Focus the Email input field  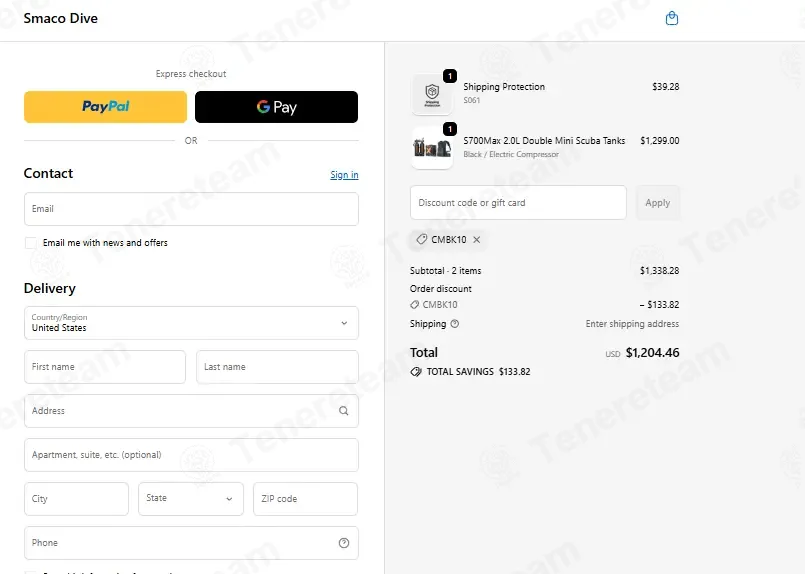pyautogui.click(x=191, y=209)
